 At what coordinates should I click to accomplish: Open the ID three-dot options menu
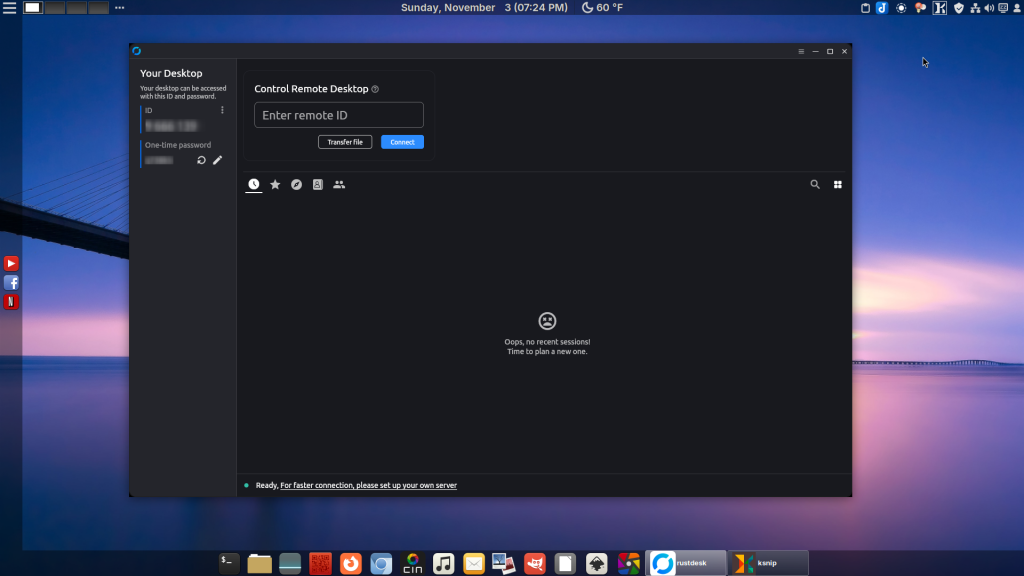222,110
